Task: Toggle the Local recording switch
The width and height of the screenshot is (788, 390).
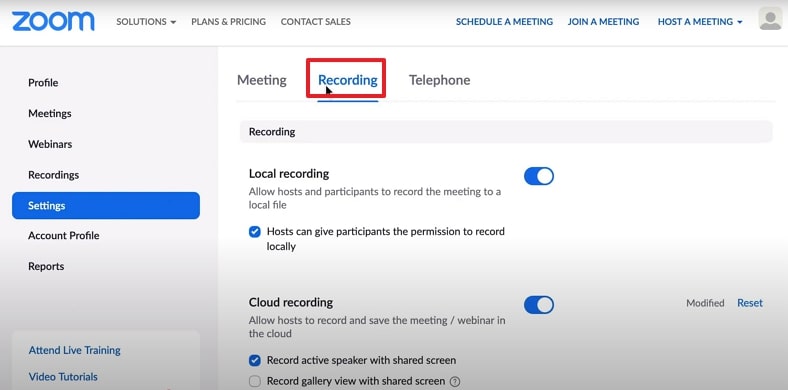Action: [x=539, y=176]
